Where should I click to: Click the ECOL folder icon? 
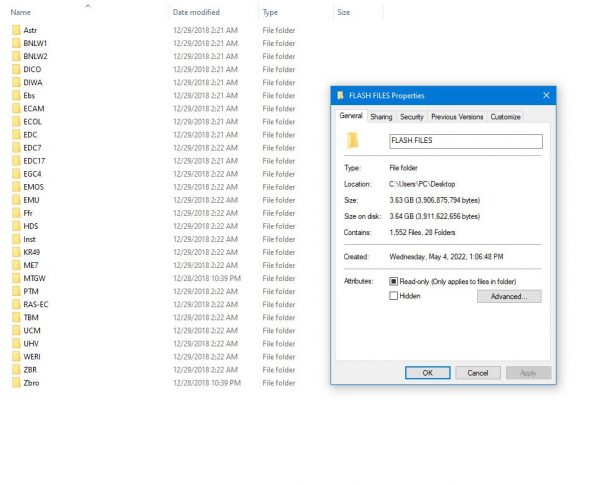click(x=16, y=121)
